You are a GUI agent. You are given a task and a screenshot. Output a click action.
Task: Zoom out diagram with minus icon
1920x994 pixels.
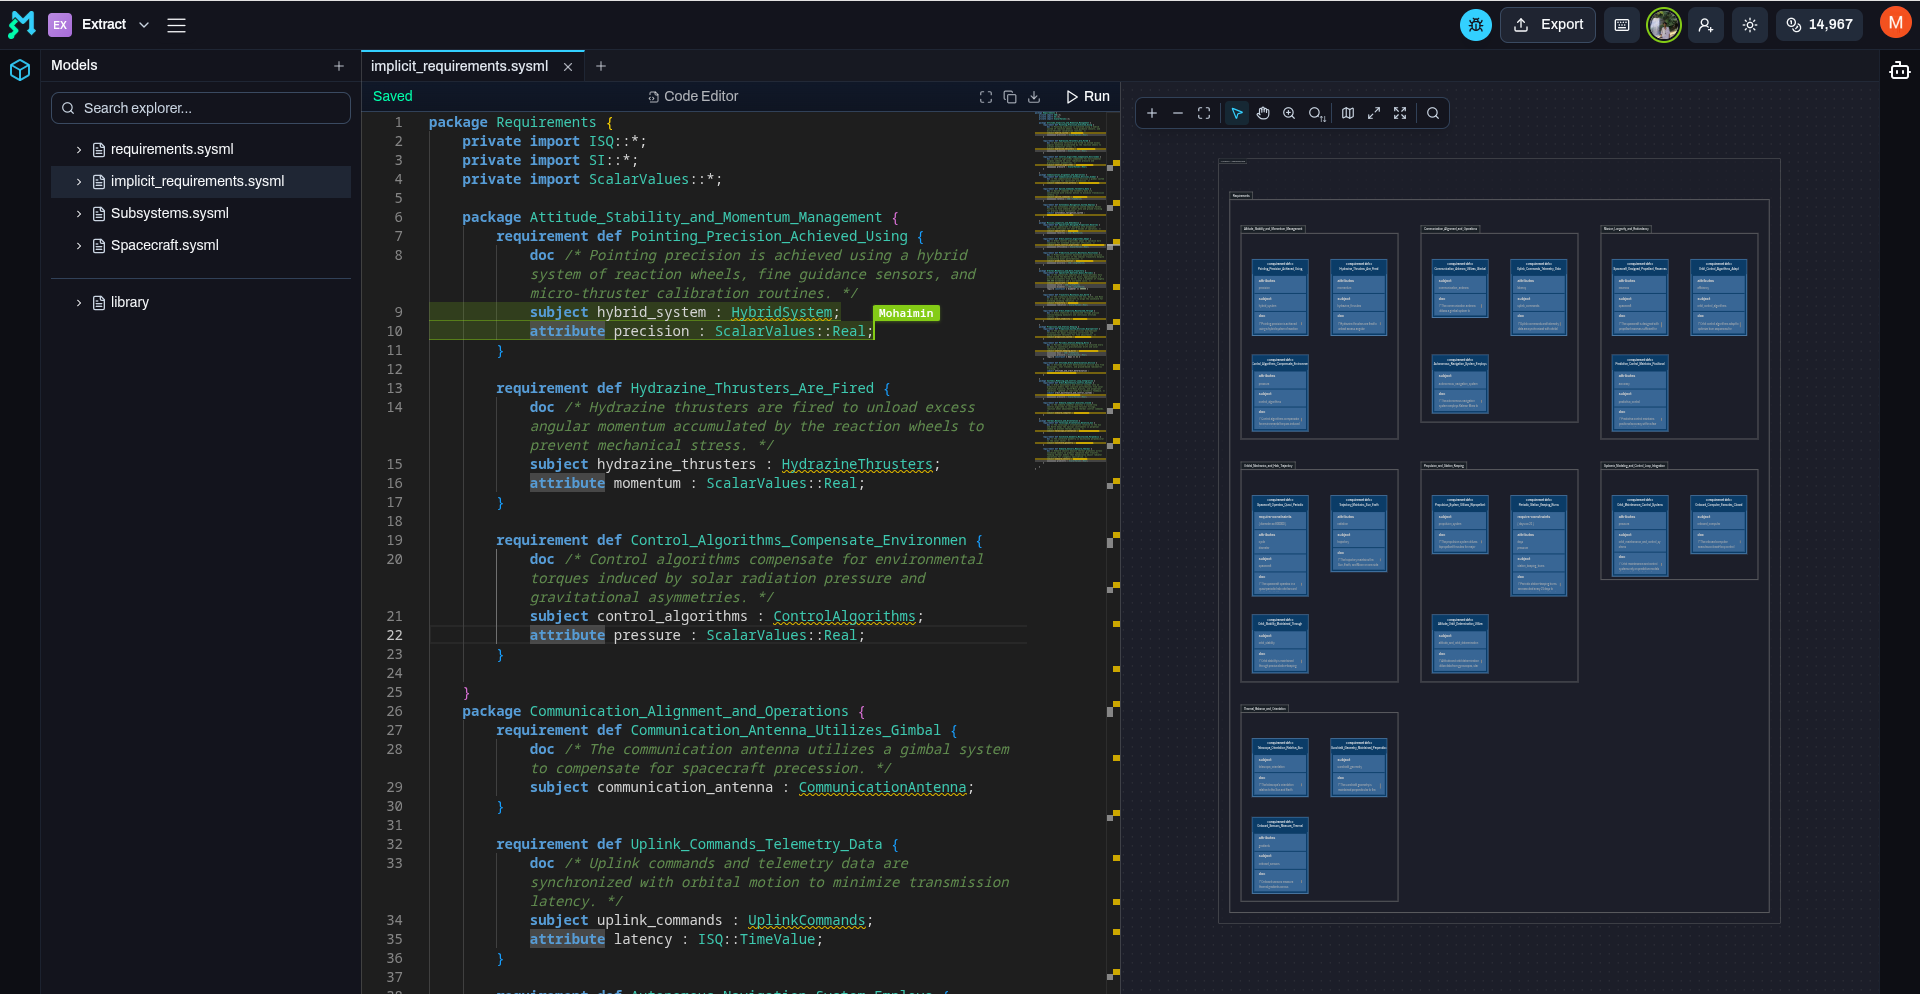[x=1178, y=113]
